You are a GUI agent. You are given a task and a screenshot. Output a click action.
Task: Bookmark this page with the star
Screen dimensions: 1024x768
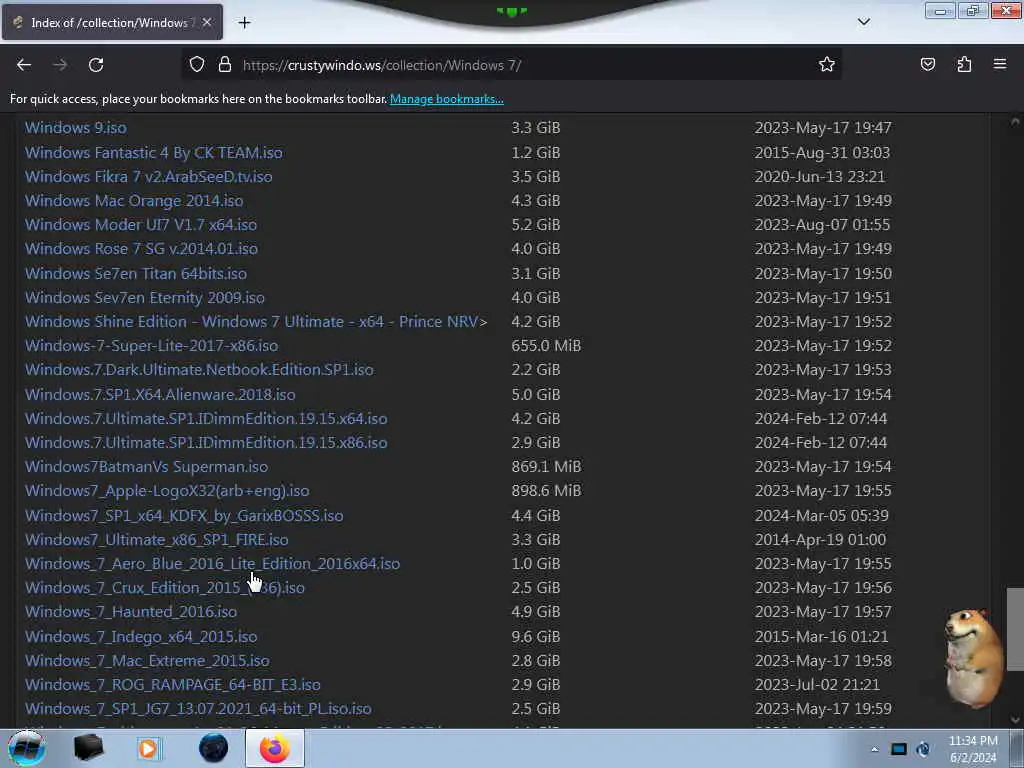coord(827,65)
